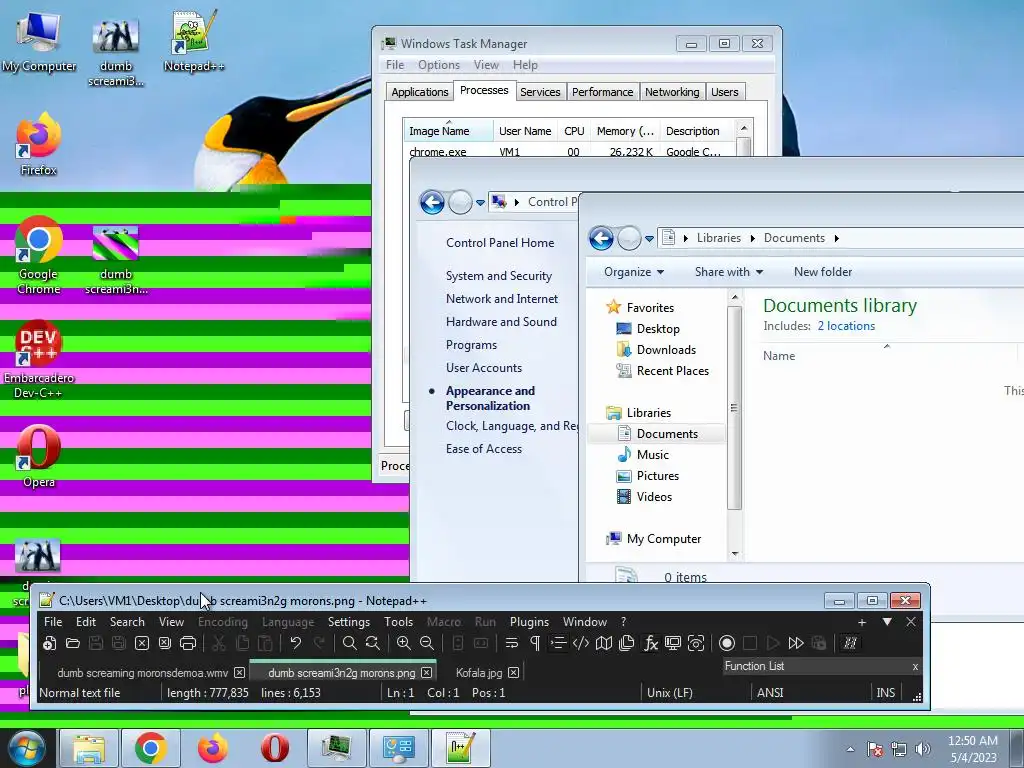
Task: Open Options menu in Task Manager
Action: point(439,65)
